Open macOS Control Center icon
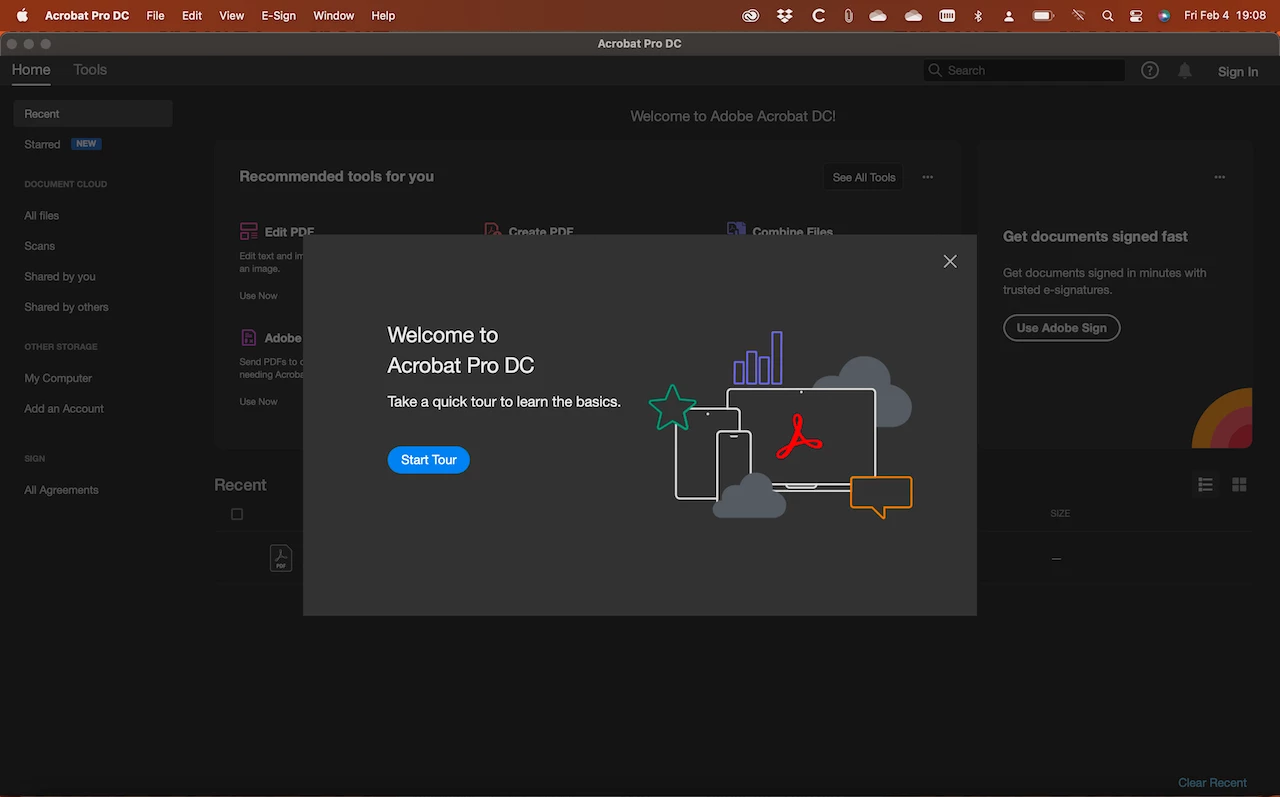Image resolution: width=1280 pixels, height=797 pixels. [x=1136, y=16]
